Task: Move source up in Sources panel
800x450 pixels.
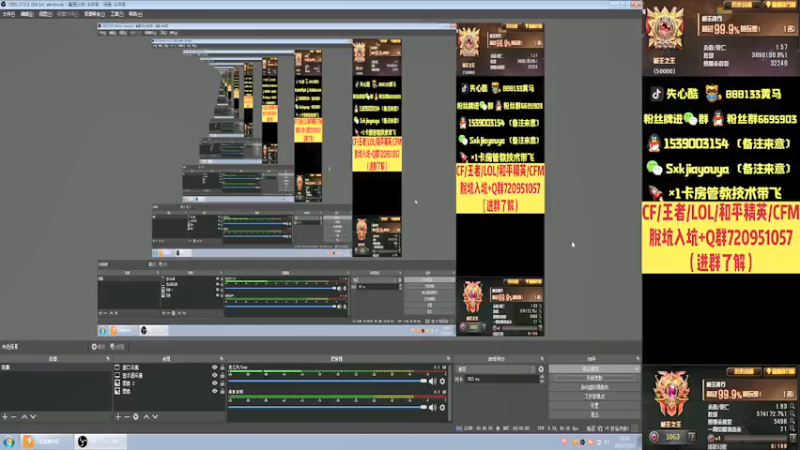Action: [146, 417]
